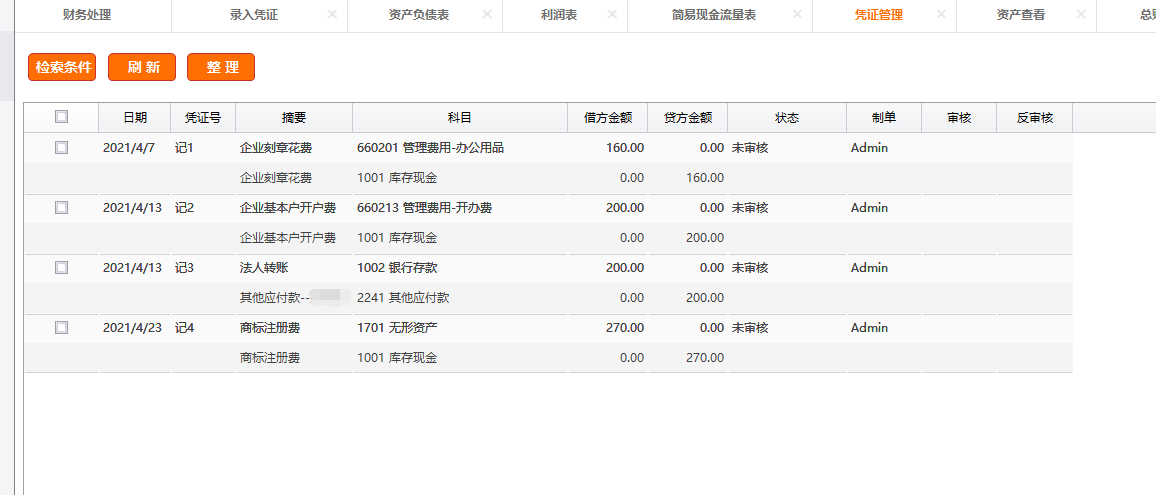Close the 简易现金流量表 tab
Viewport: 1156px width, 495px height.
tap(797, 15)
